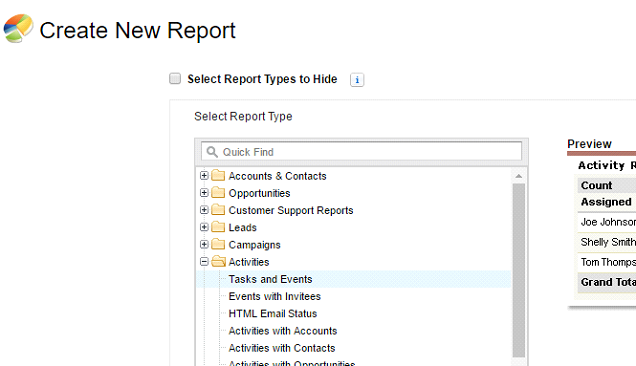Viewport: 636px width, 366px height.
Task: Click the Leads folder icon
Action: pyautogui.click(x=218, y=227)
